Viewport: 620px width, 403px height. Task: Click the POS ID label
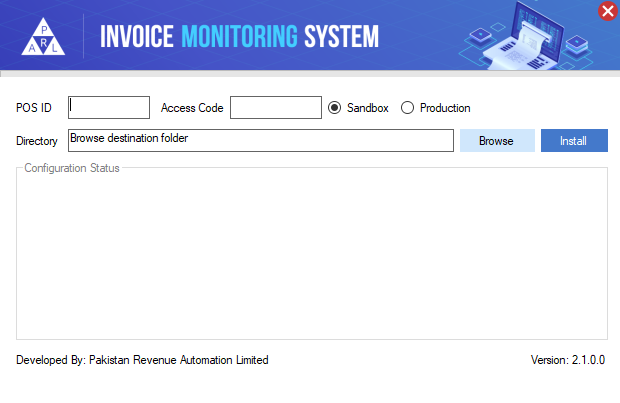pyautogui.click(x=34, y=108)
